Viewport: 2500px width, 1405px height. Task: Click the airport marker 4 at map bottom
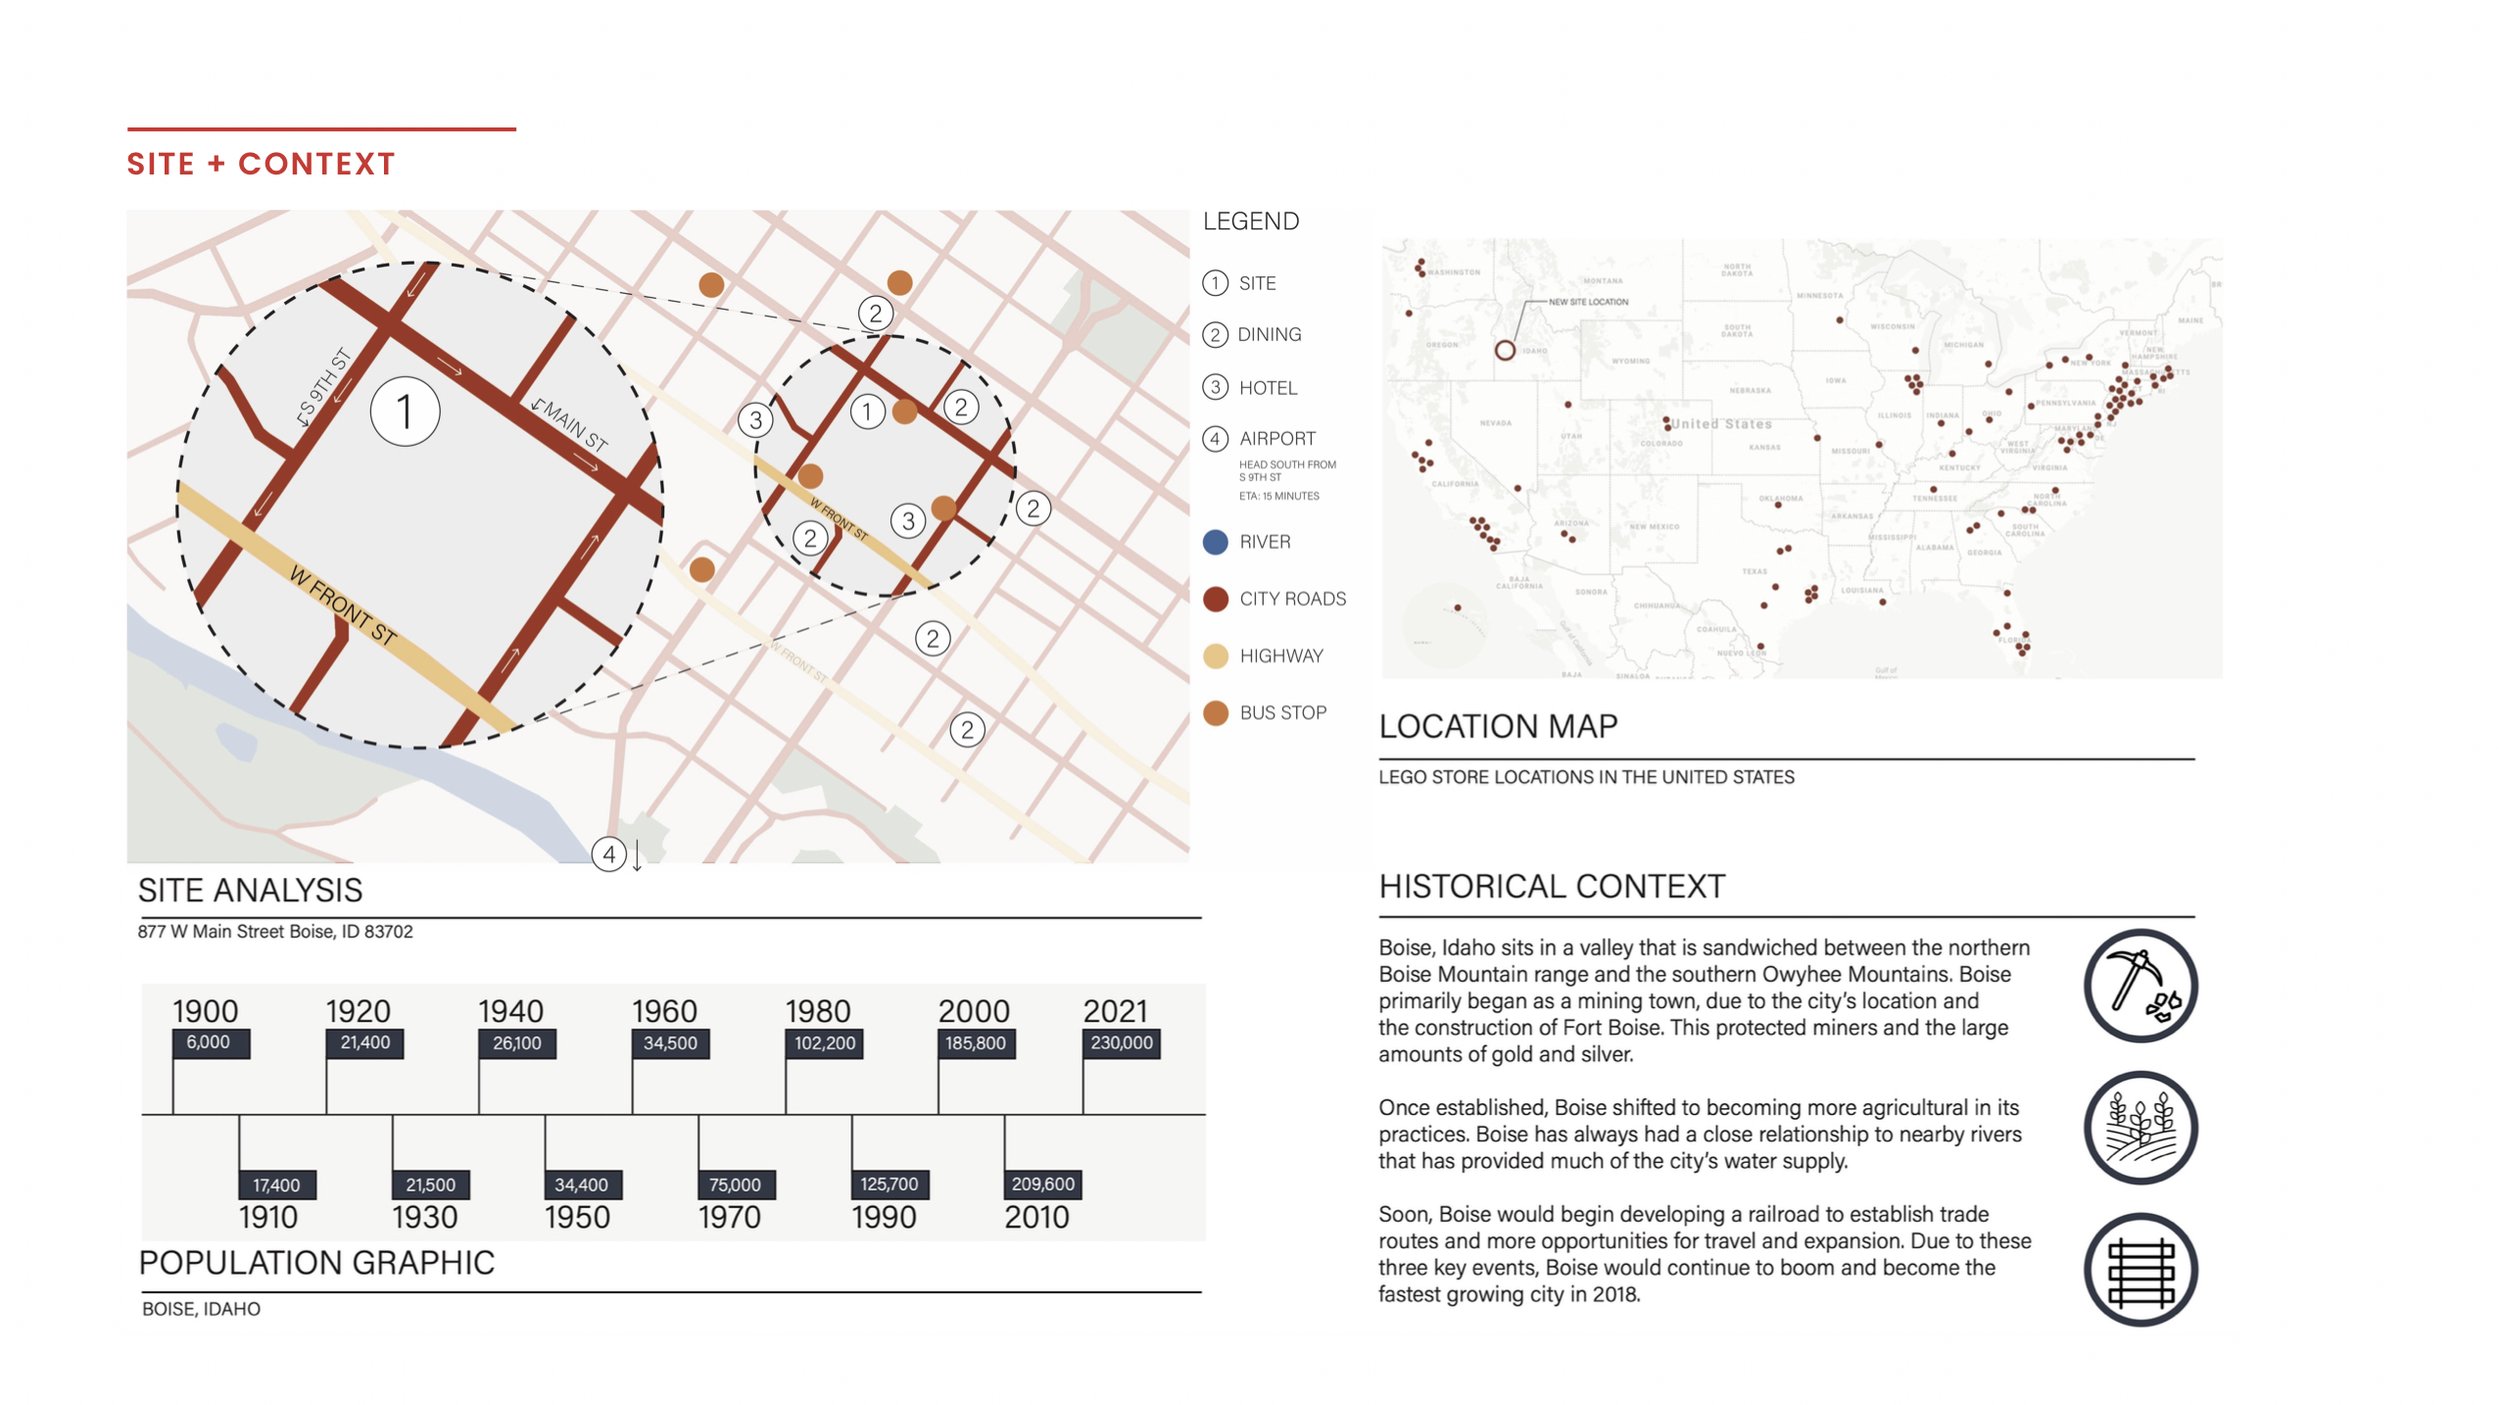coord(609,854)
